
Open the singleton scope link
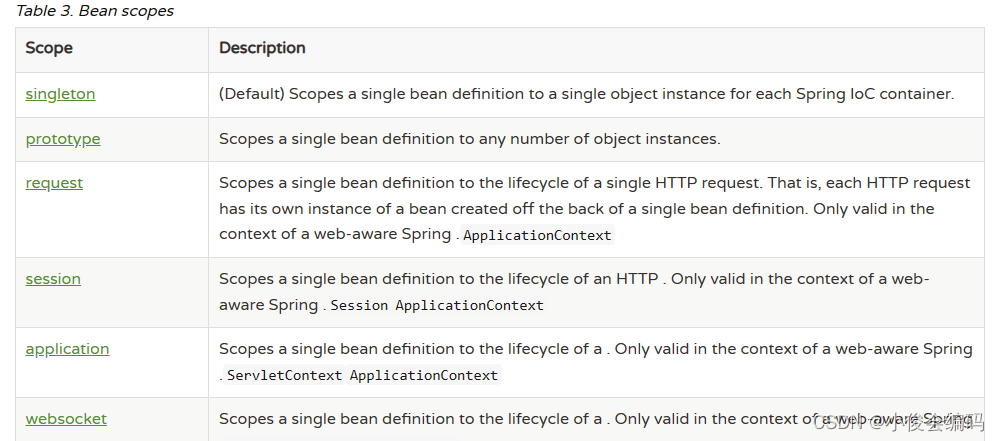tap(60, 94)
